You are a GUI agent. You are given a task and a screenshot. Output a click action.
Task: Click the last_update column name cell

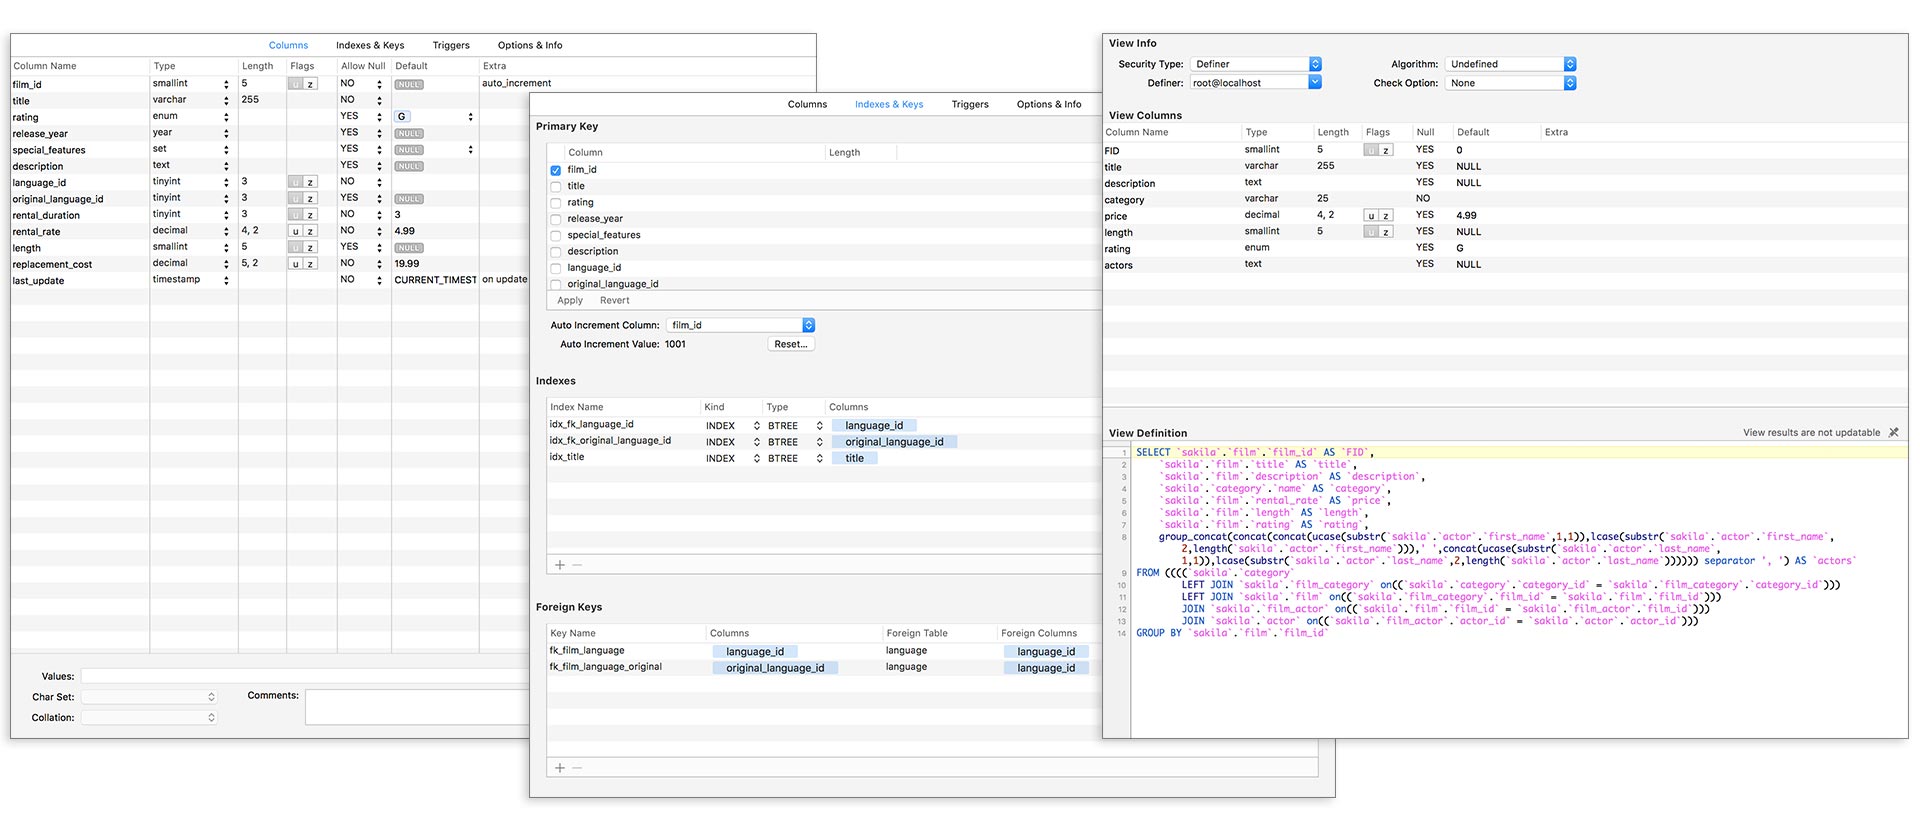[38, 281]
